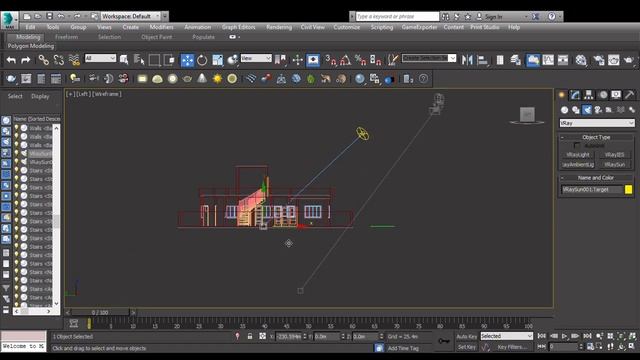Click the Align tool icon
640x360 pixels.
482,60
